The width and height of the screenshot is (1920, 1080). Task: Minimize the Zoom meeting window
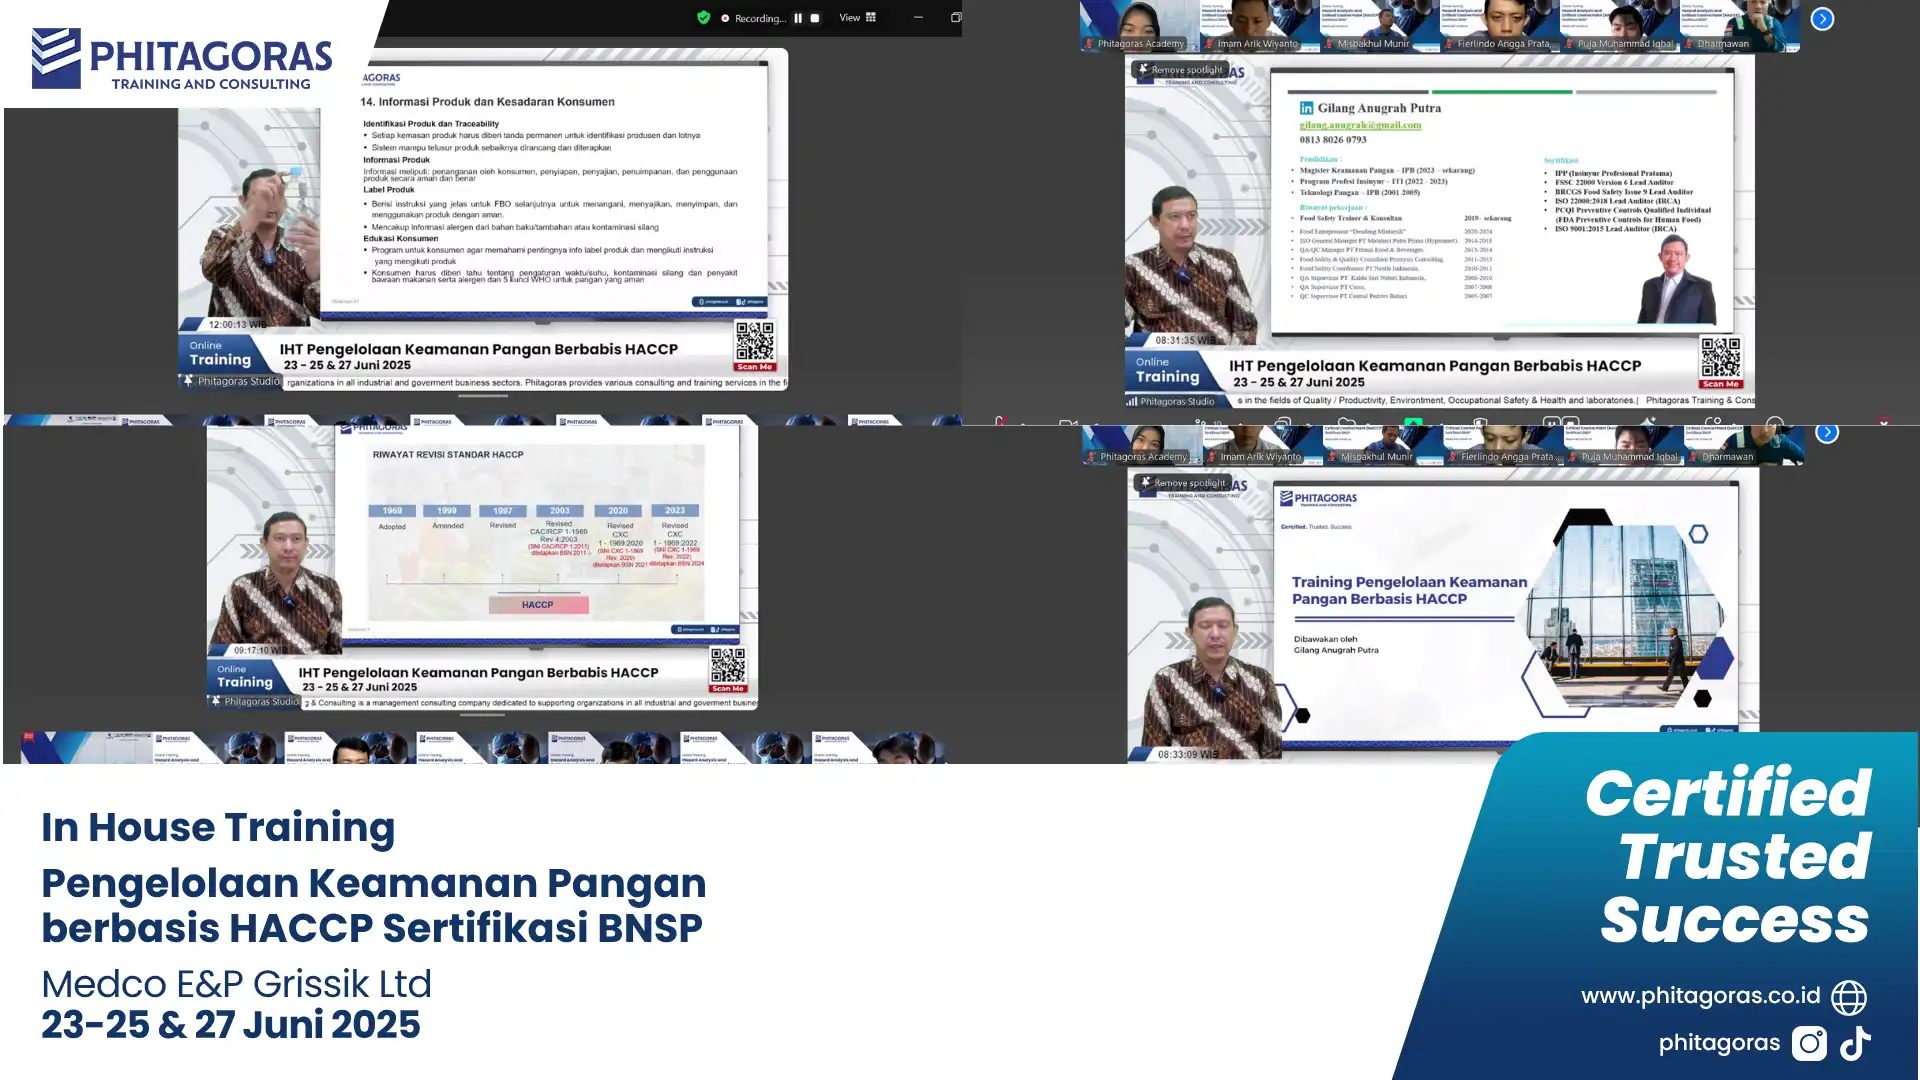point(918,17)
